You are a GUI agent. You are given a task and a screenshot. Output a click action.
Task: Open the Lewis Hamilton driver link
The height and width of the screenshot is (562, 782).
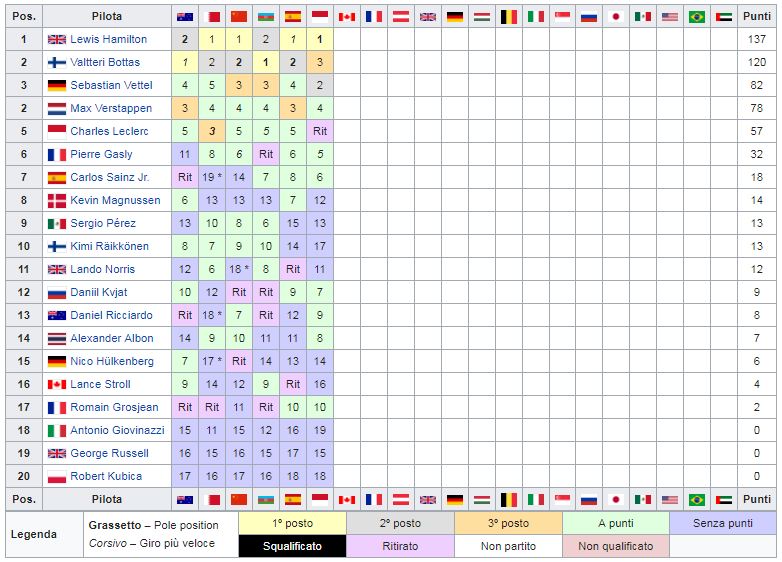[109, 39]
